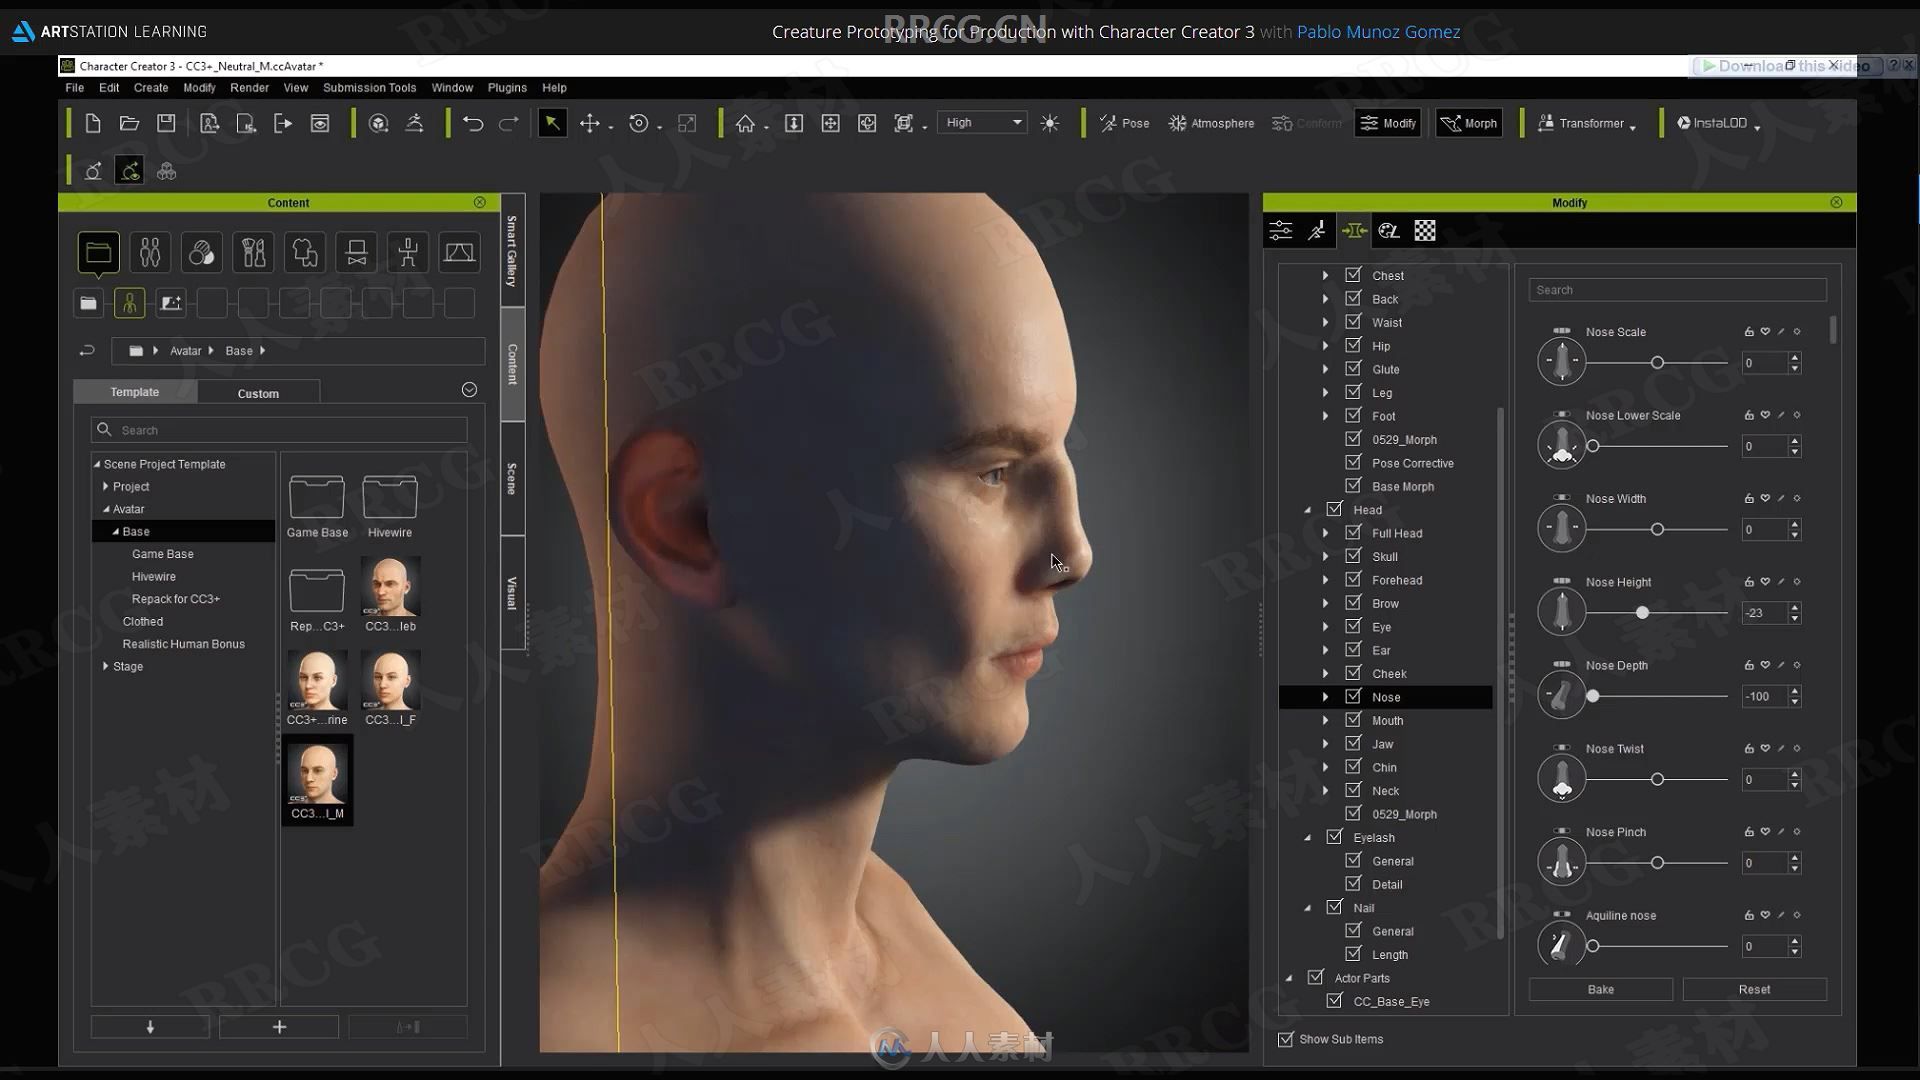This screenshot has height=1080, width=1920.
Task: Enable Show Sub Items checkbox
Action: pyautogui.click(x=1286, y=1039)
